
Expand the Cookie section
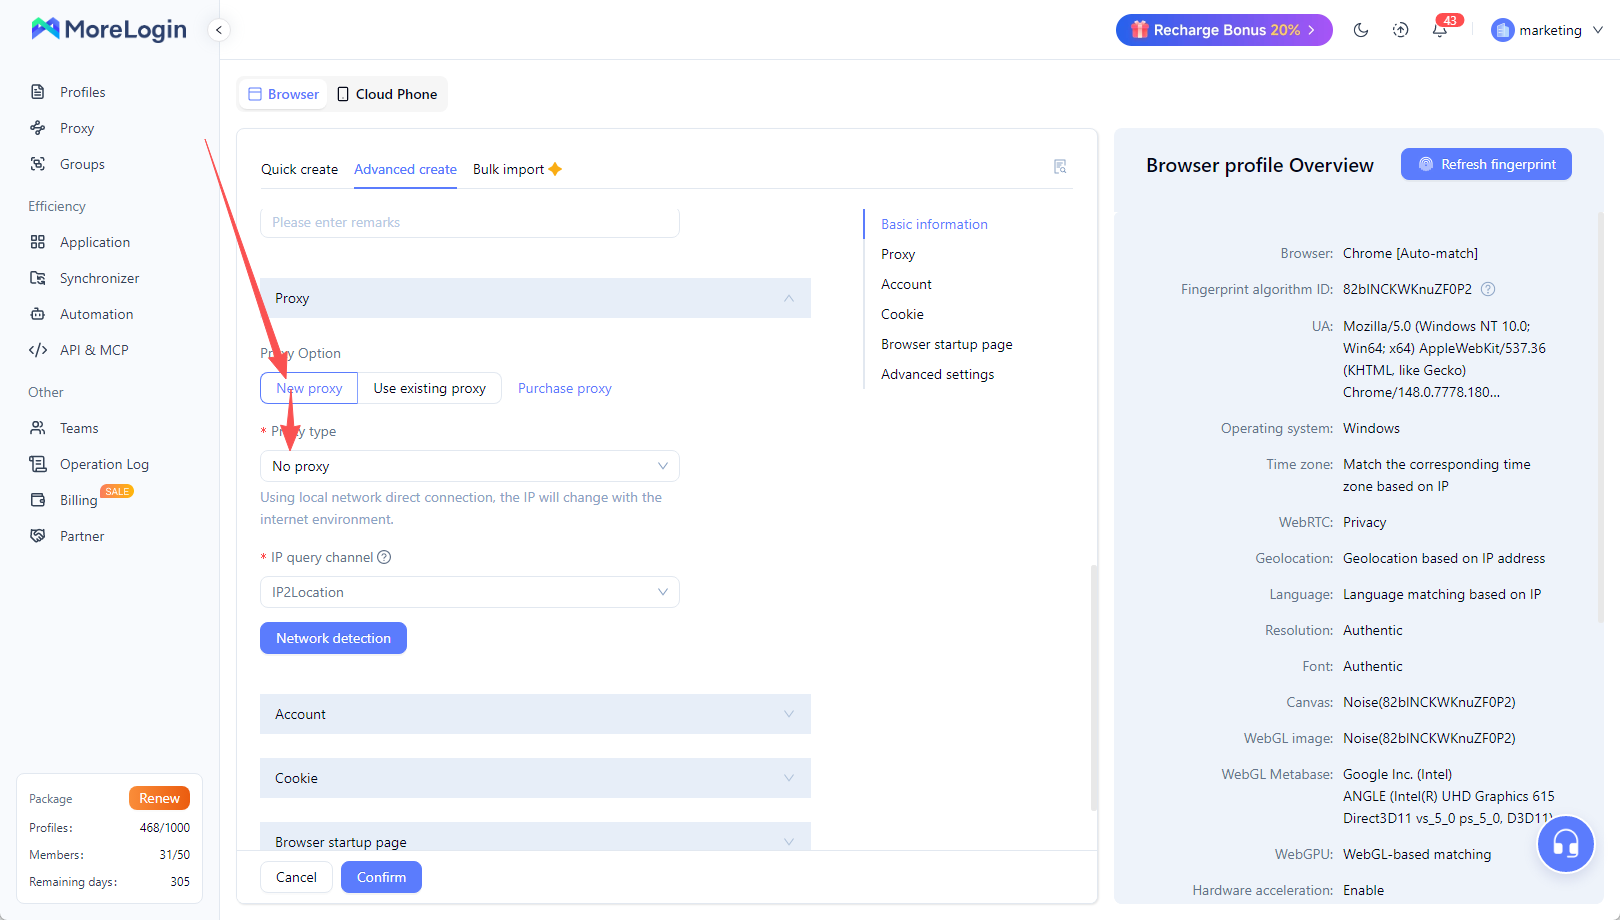click(535, 778)
